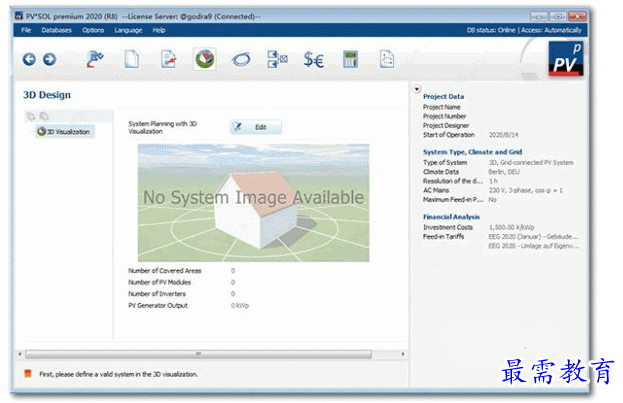Click the Number of Covered Areas label

click(x=164, y=271)
